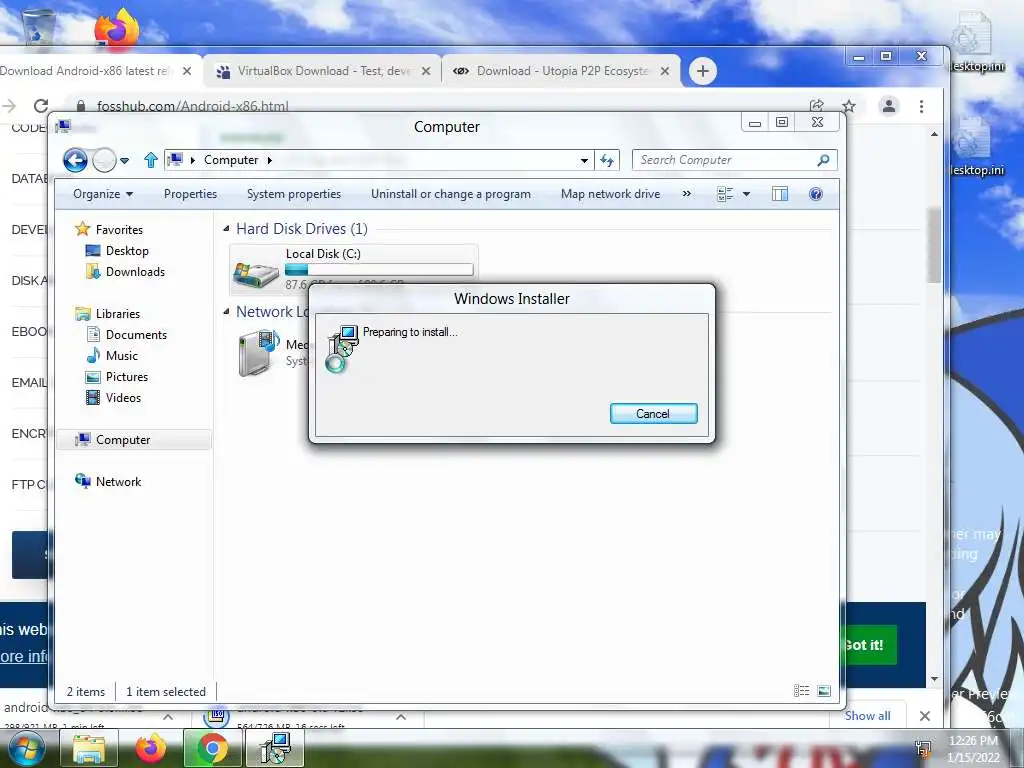Refresh the Computer folder view
The width and height of the screenshot is (1024, 768).
(607, 160)
